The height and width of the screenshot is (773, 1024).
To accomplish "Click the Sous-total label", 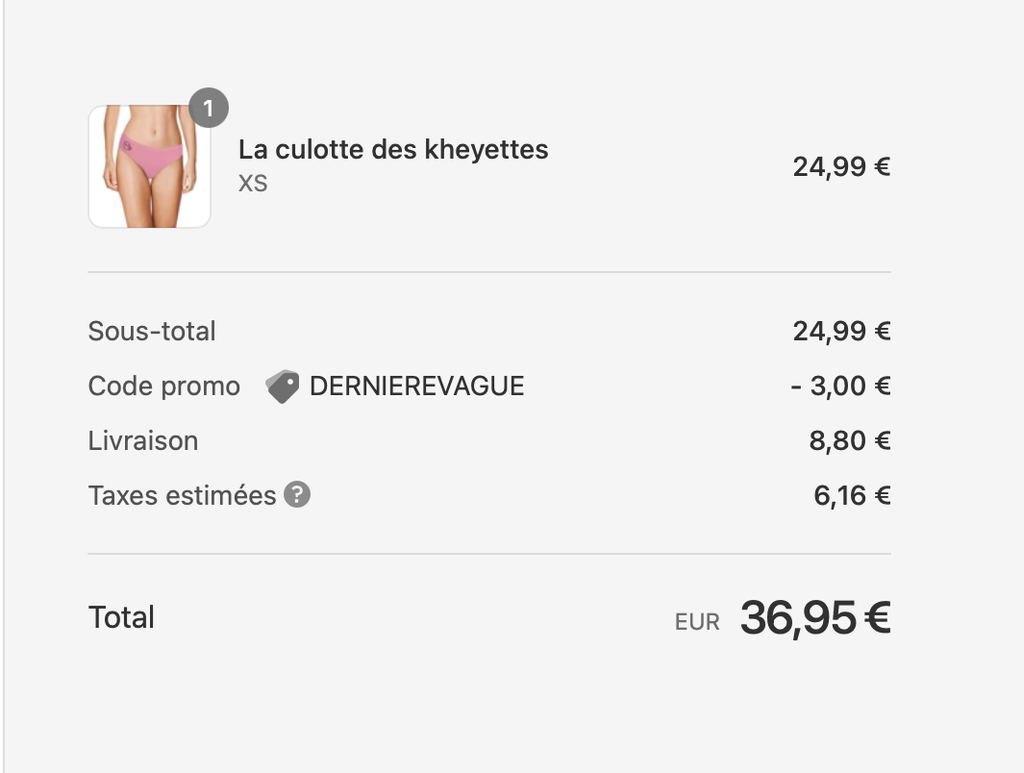I will [x=152, y=331].
